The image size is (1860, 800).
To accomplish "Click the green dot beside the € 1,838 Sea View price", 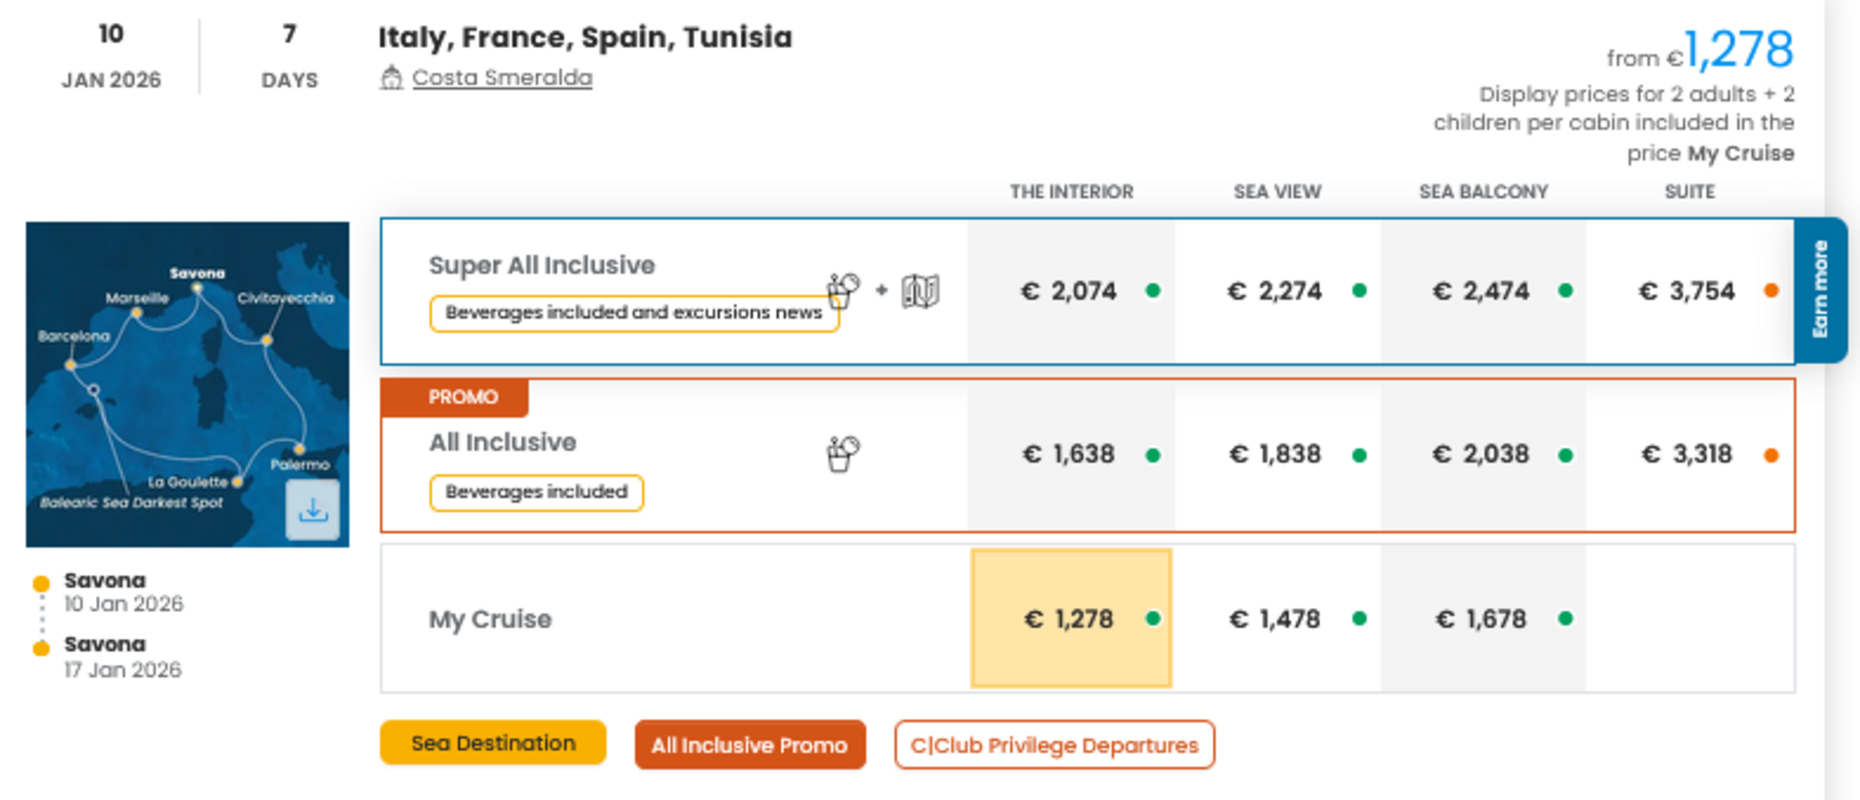I will pyautogui.click(x=1360, y=453).
